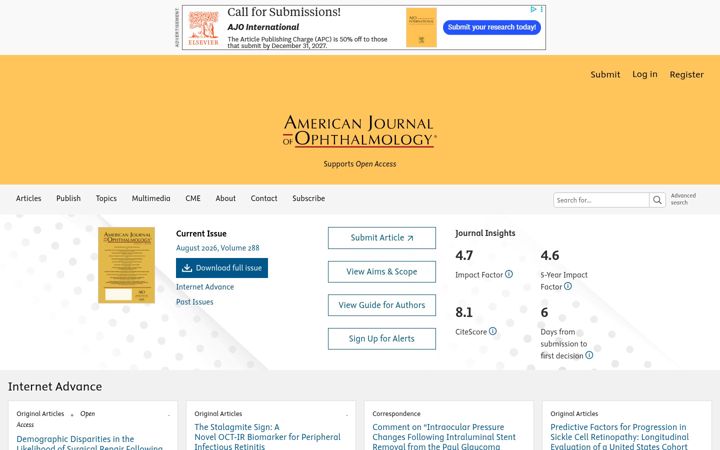Open Impact Factor info icon
Image resolution: width=720 pixels, height=450 pixels.
click(509, 274)
